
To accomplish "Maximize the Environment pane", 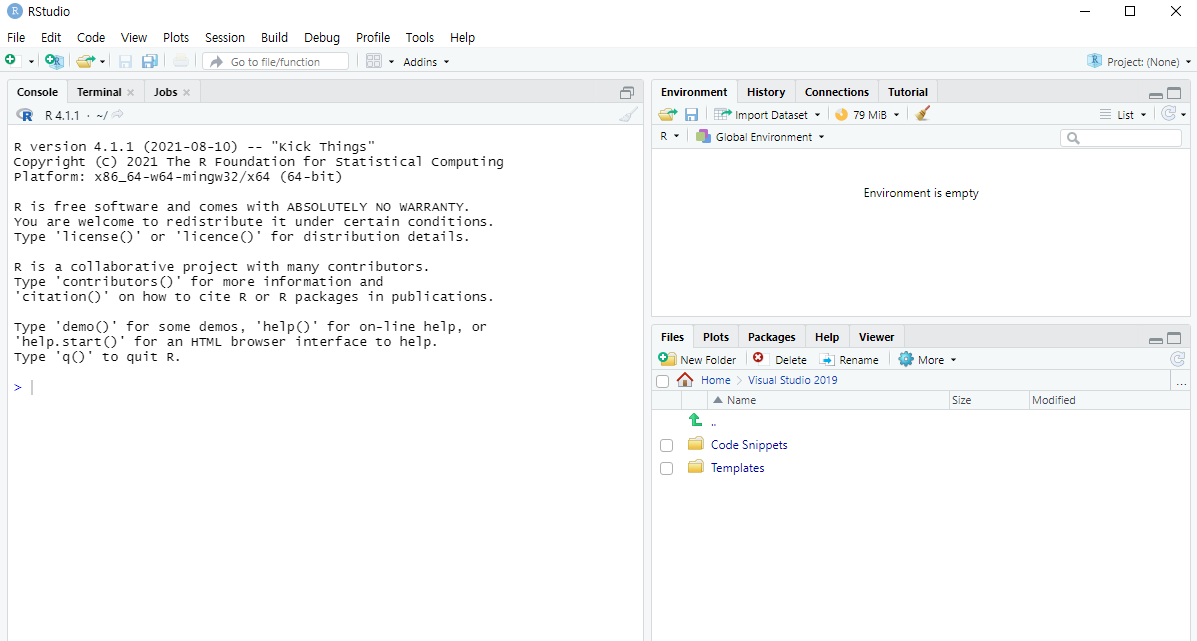I will click(1174, 94).
